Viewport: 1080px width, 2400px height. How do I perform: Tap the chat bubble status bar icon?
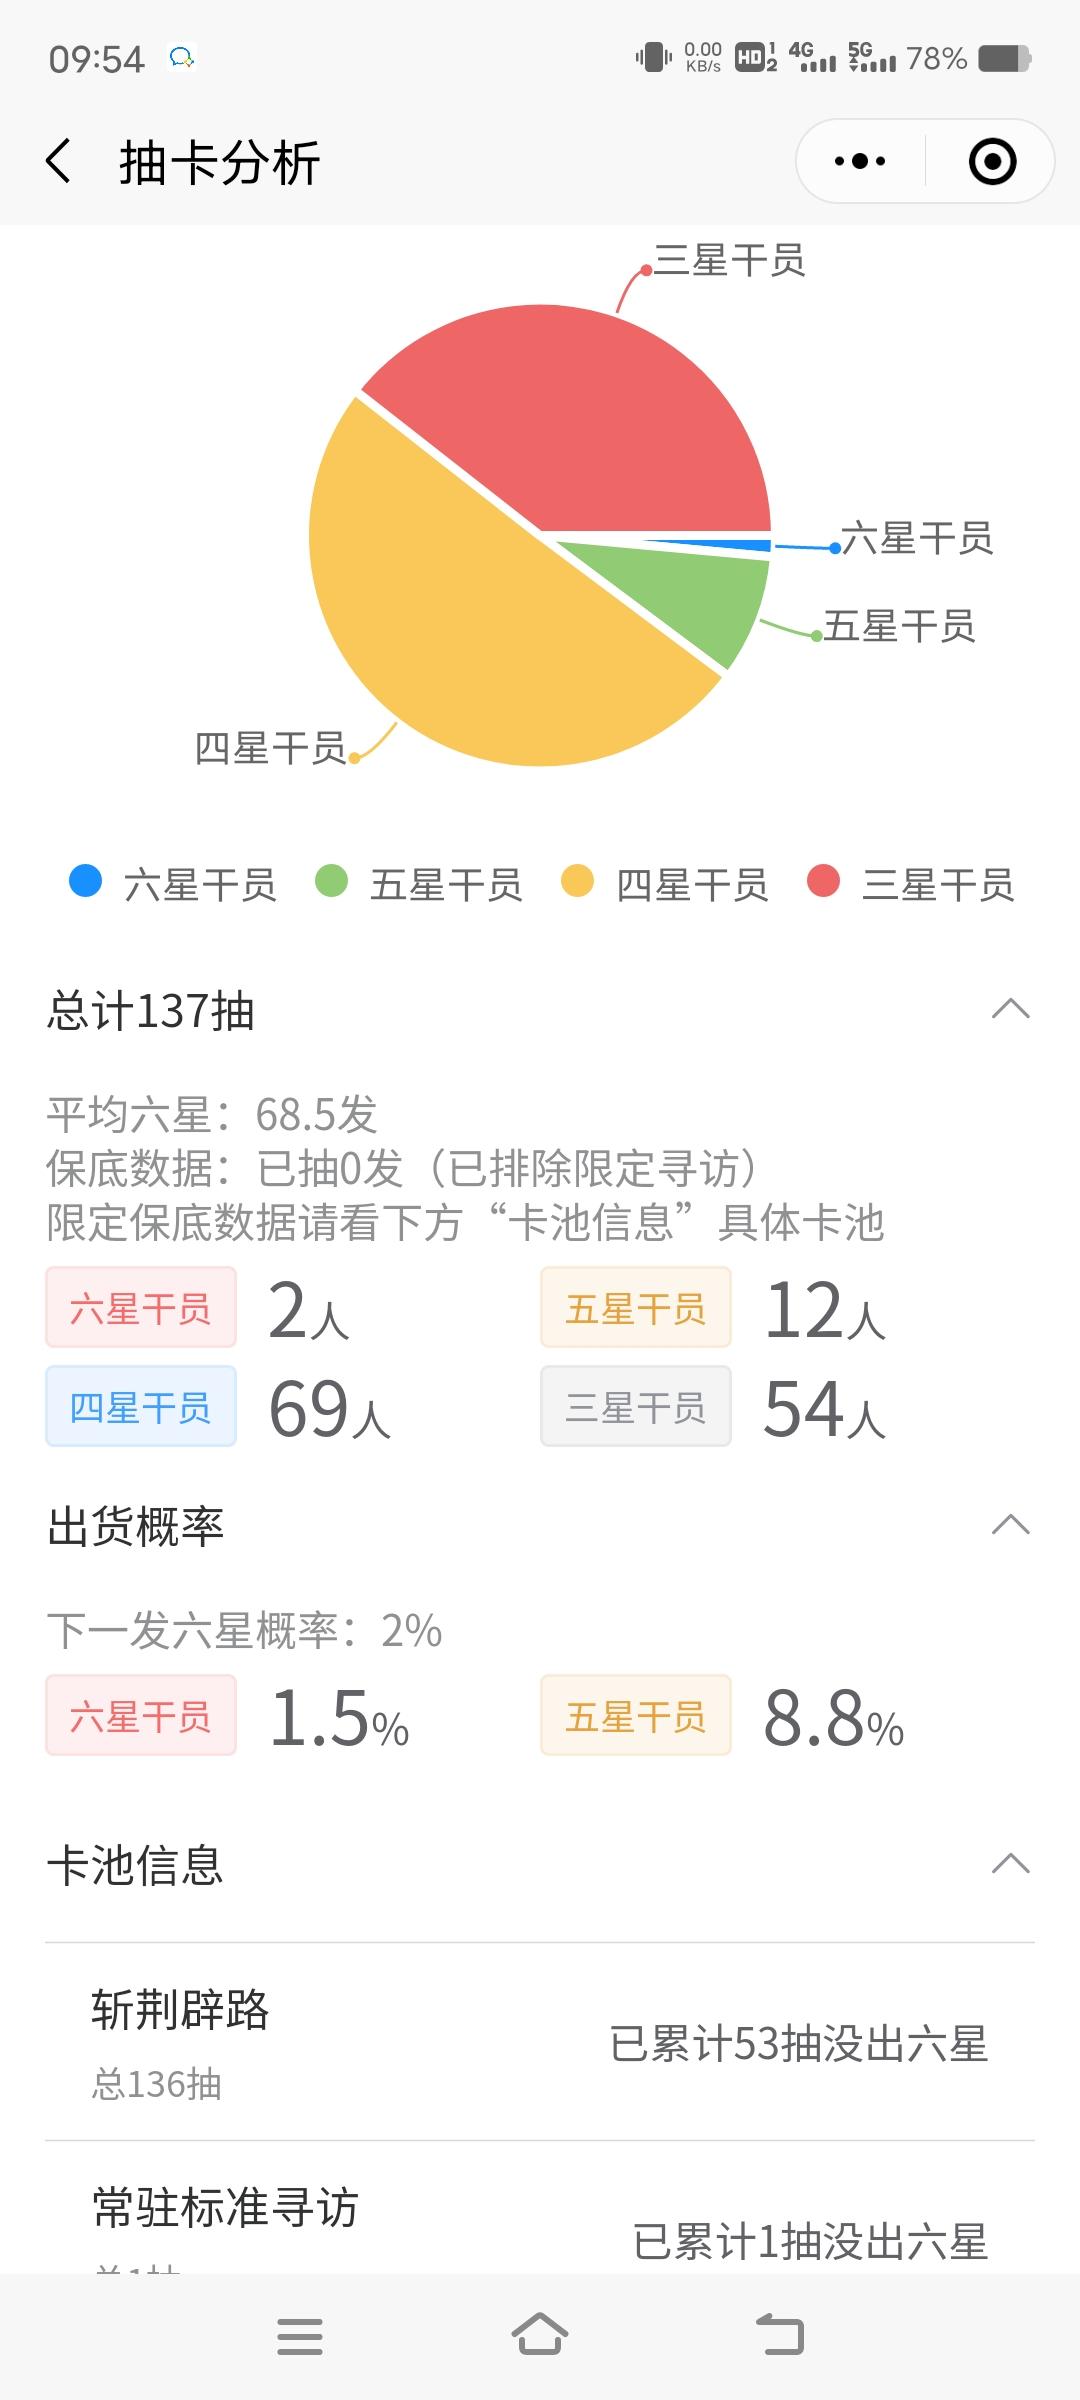coord(181,58)
